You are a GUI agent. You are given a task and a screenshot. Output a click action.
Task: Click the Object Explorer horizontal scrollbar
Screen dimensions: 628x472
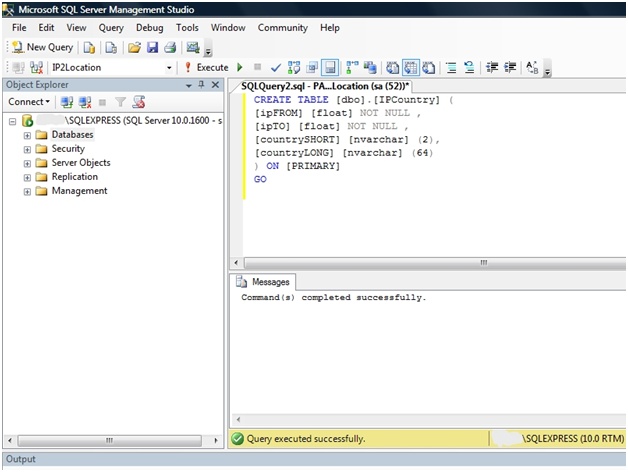click(109, 440)
